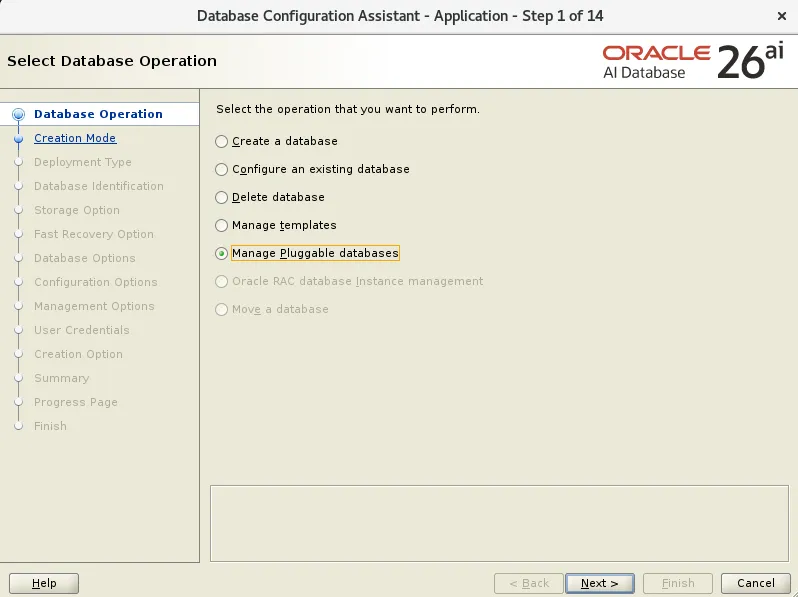Open the Help button
Screen dimensions: 798x597
[x=44, y=583]
